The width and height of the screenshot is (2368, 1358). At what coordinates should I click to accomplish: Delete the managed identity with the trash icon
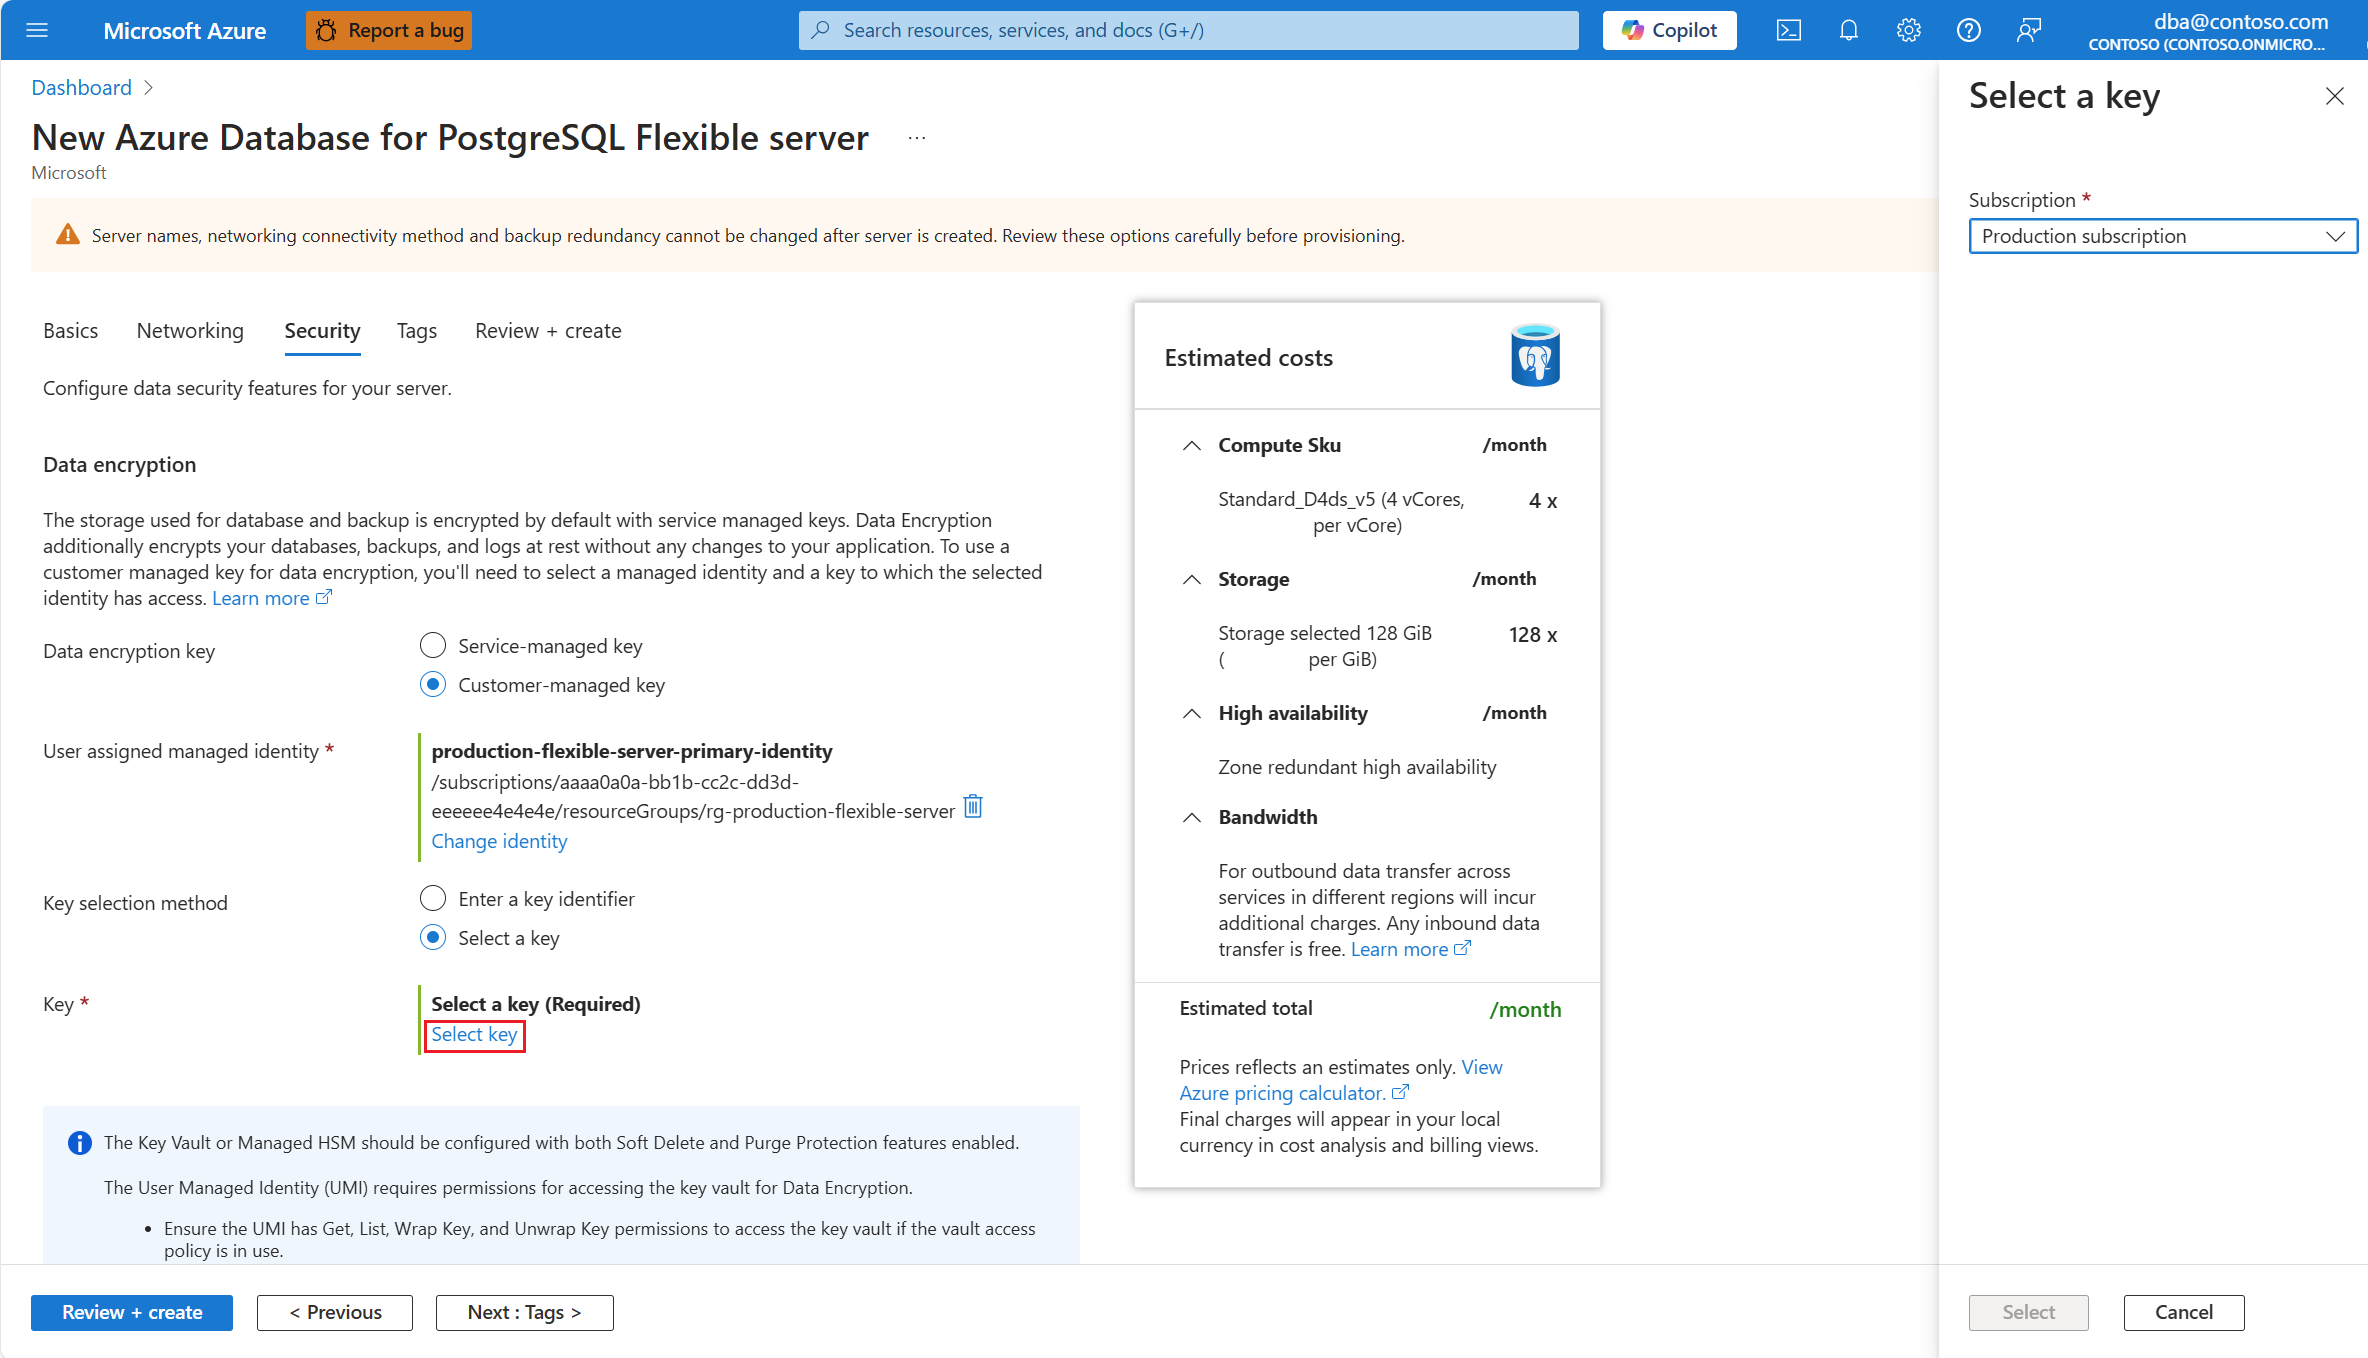[x=972, y=806]
